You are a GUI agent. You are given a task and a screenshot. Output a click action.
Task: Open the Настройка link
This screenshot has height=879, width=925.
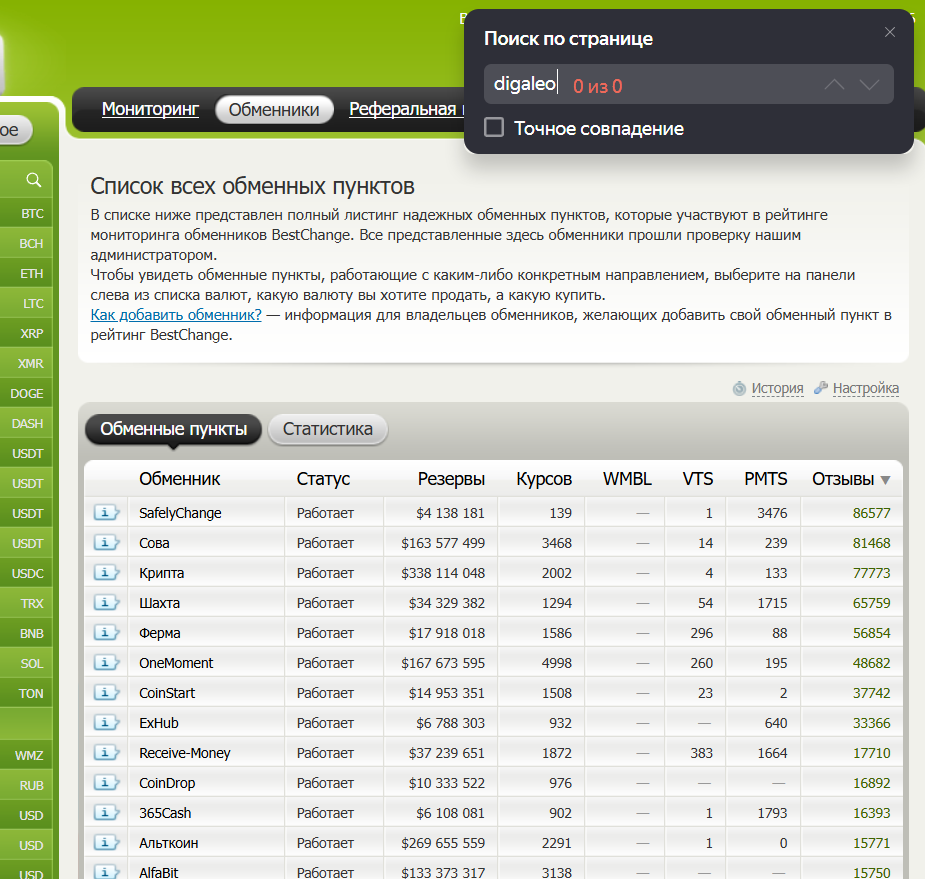coord(865,388)
